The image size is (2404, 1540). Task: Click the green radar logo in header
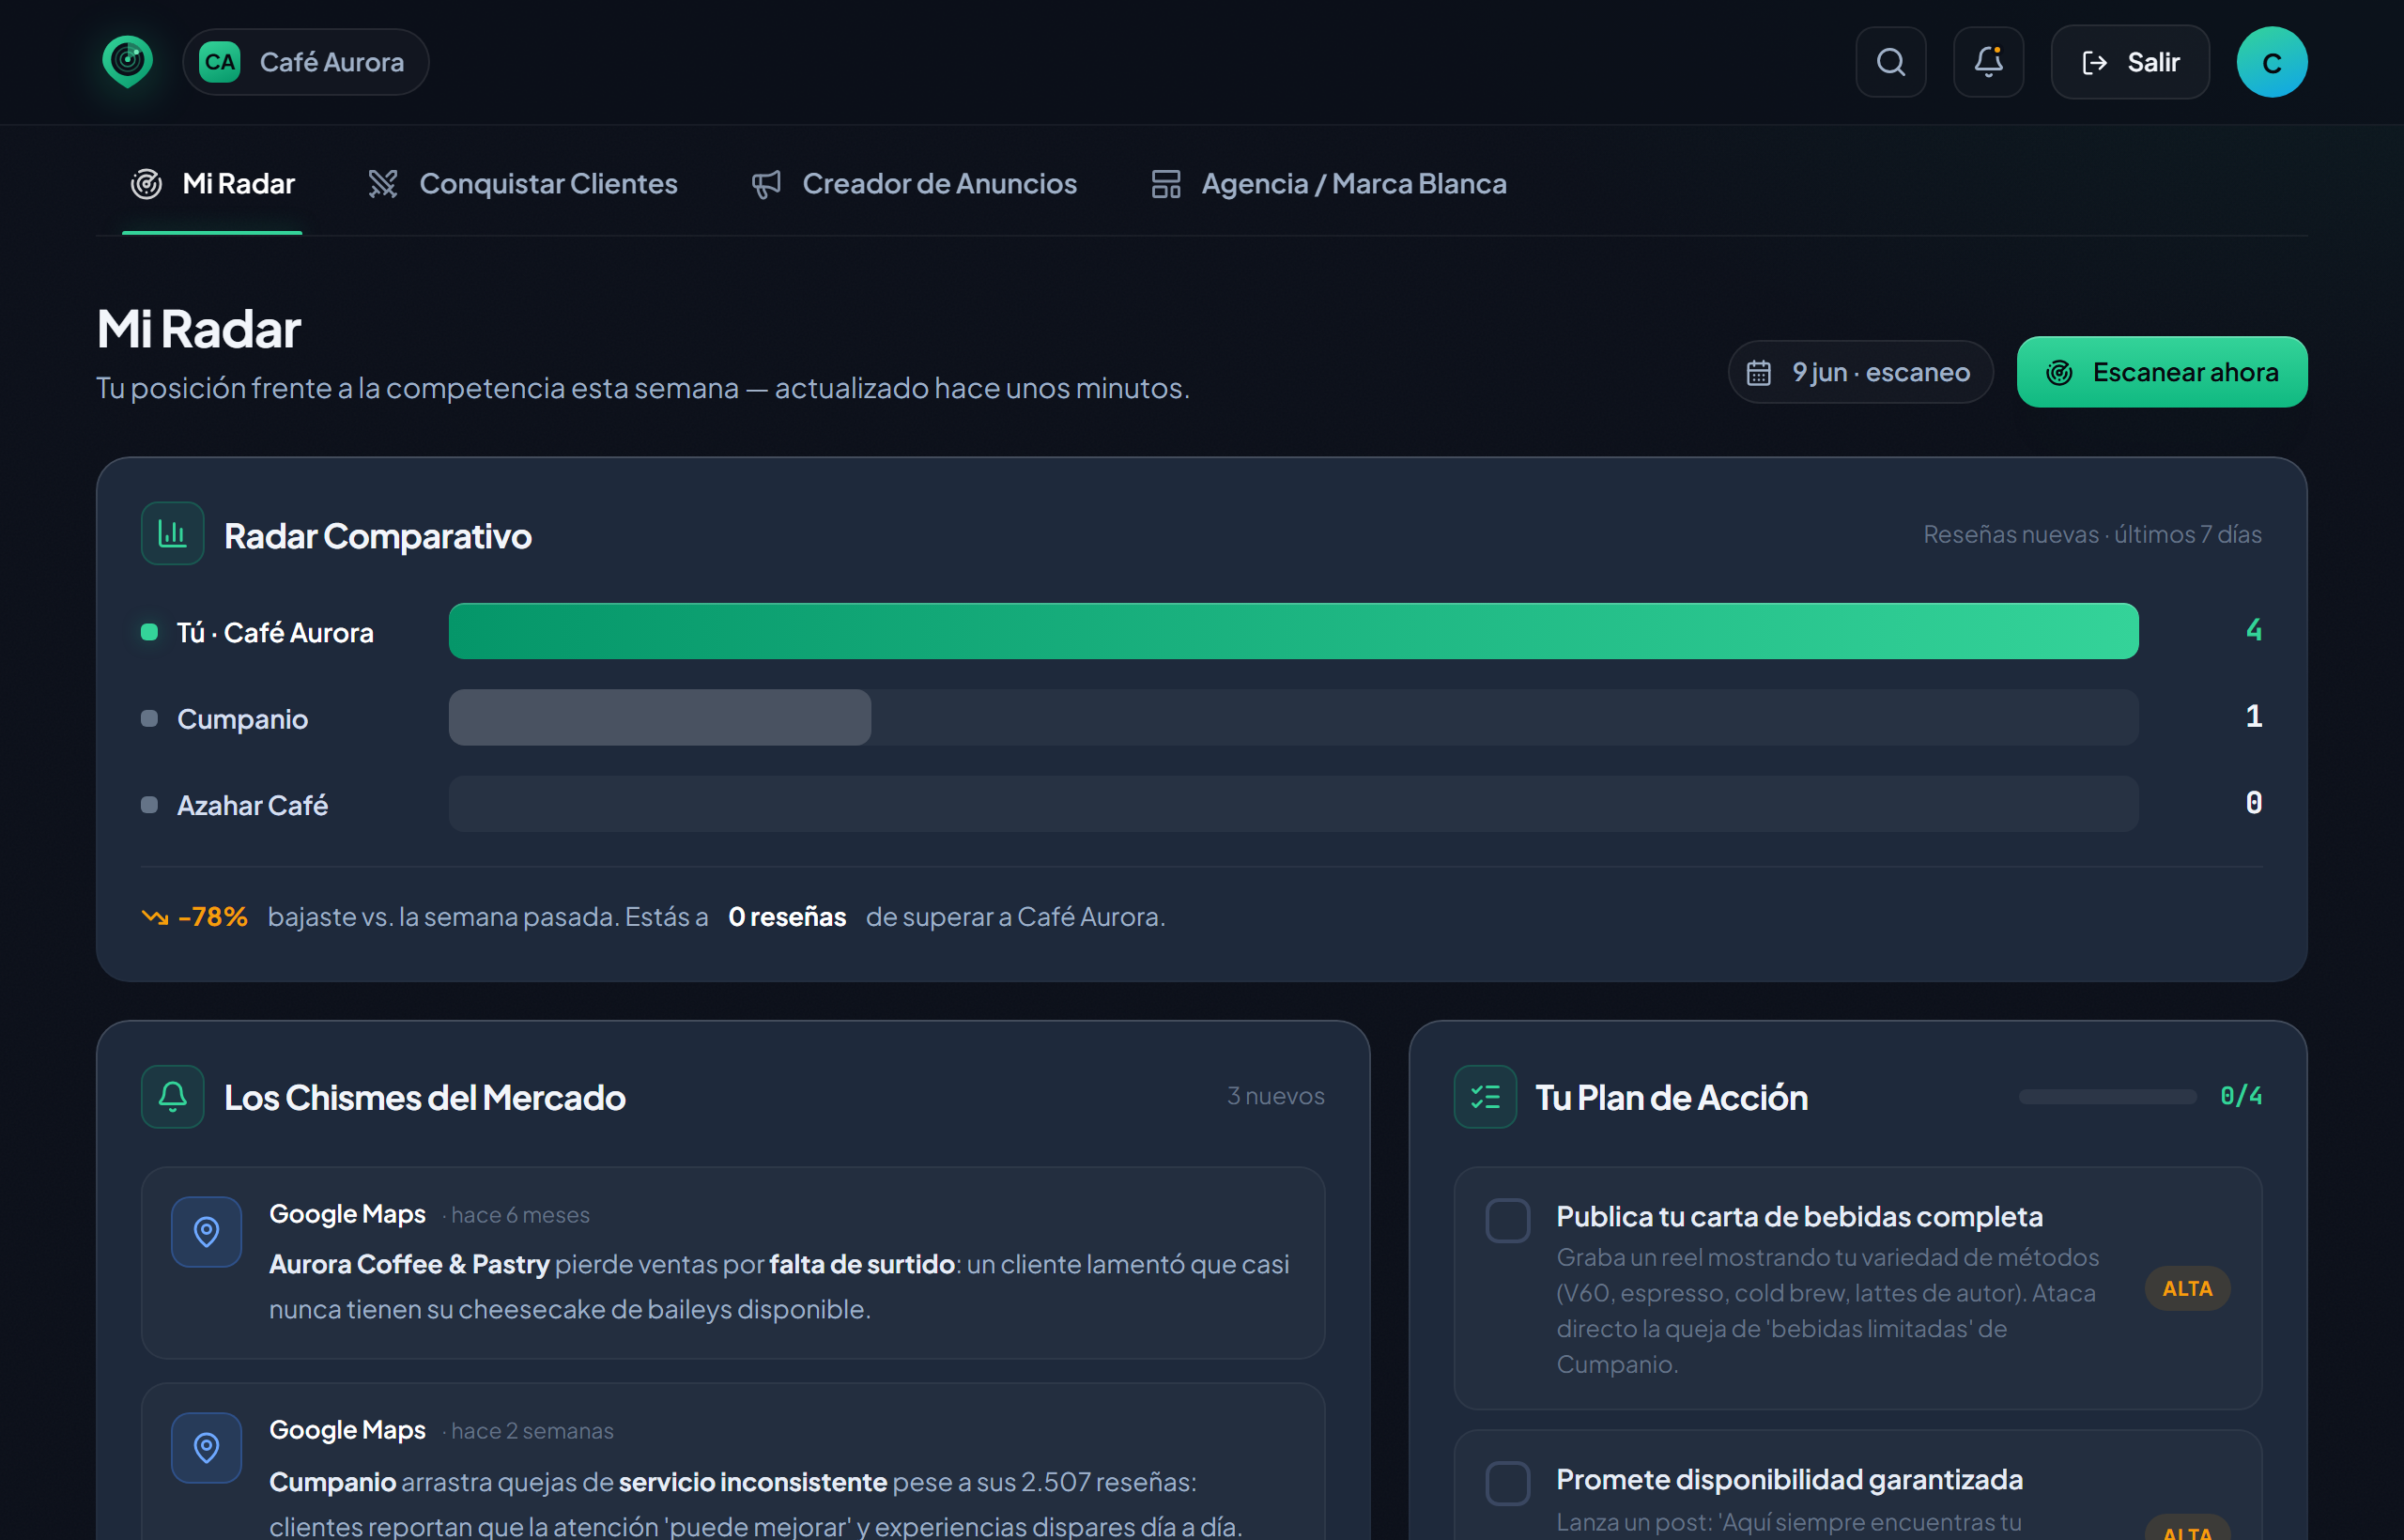coord(127,61)
